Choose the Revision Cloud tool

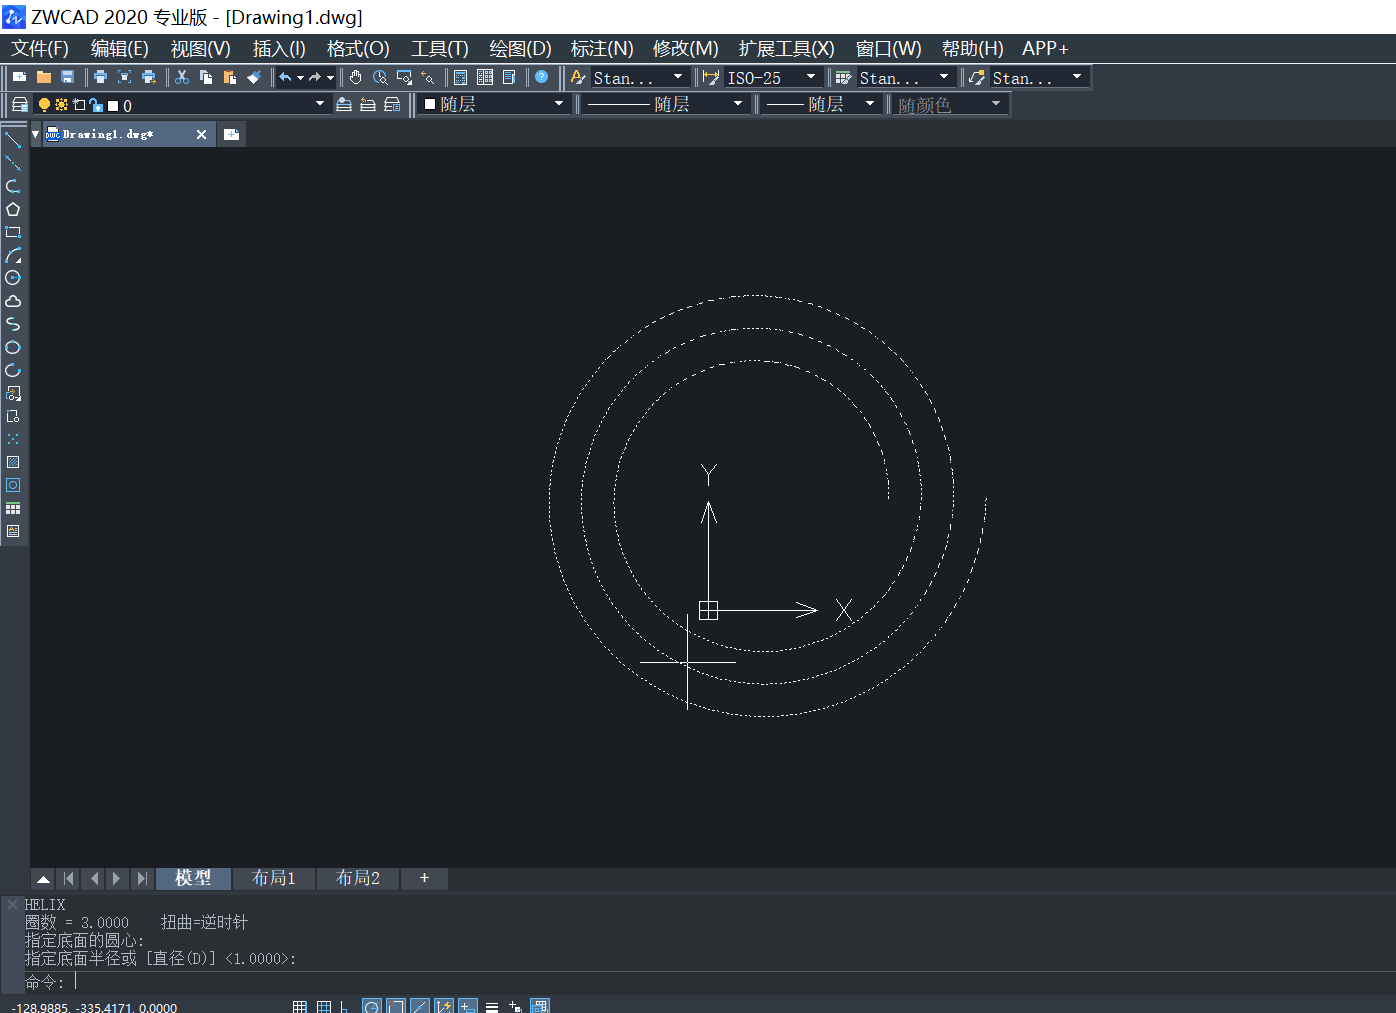click(13, 301)
